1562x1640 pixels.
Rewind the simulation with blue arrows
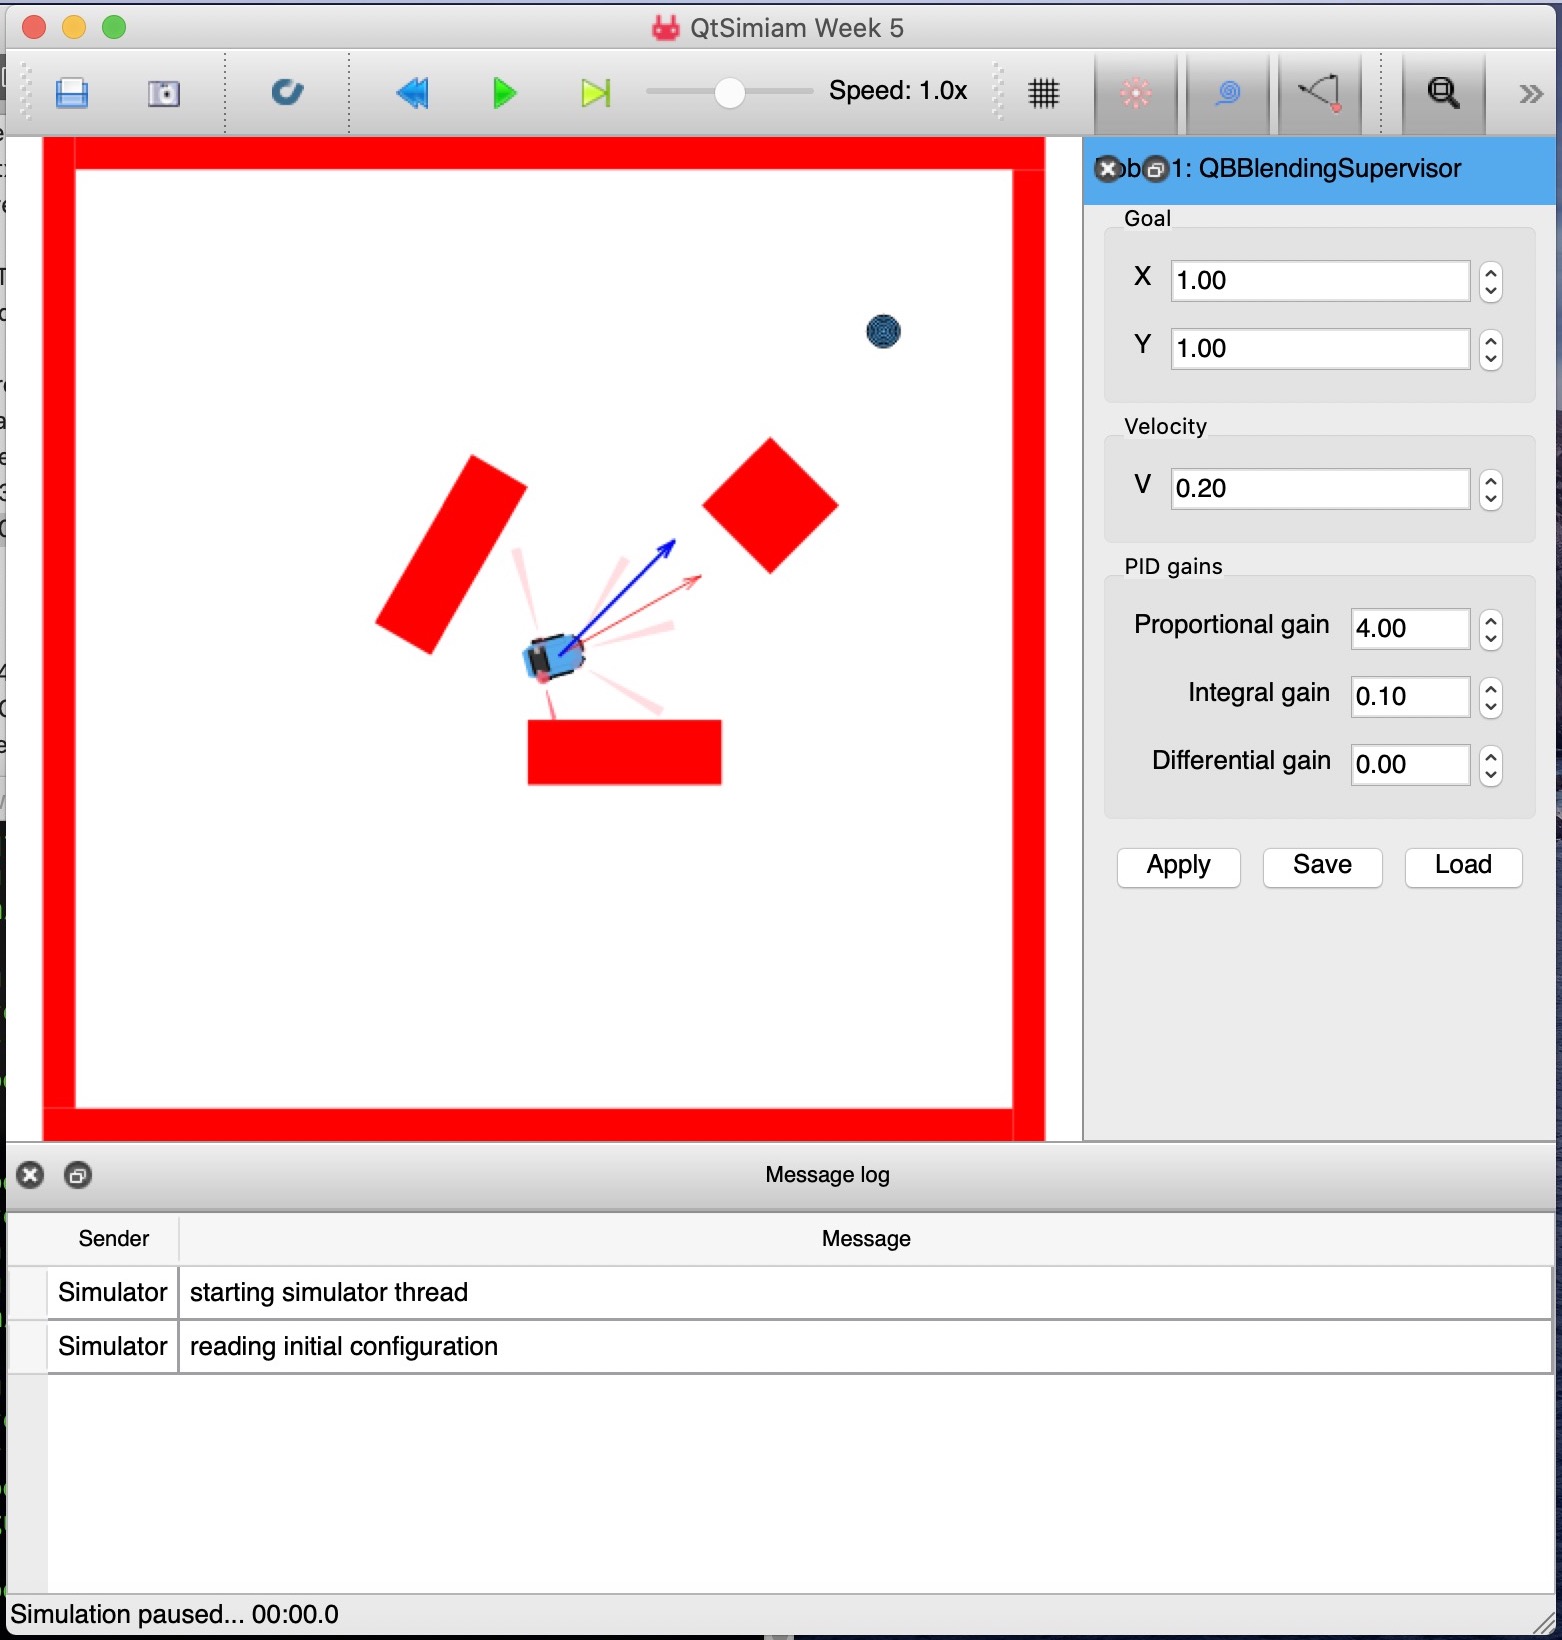point(412,93)
